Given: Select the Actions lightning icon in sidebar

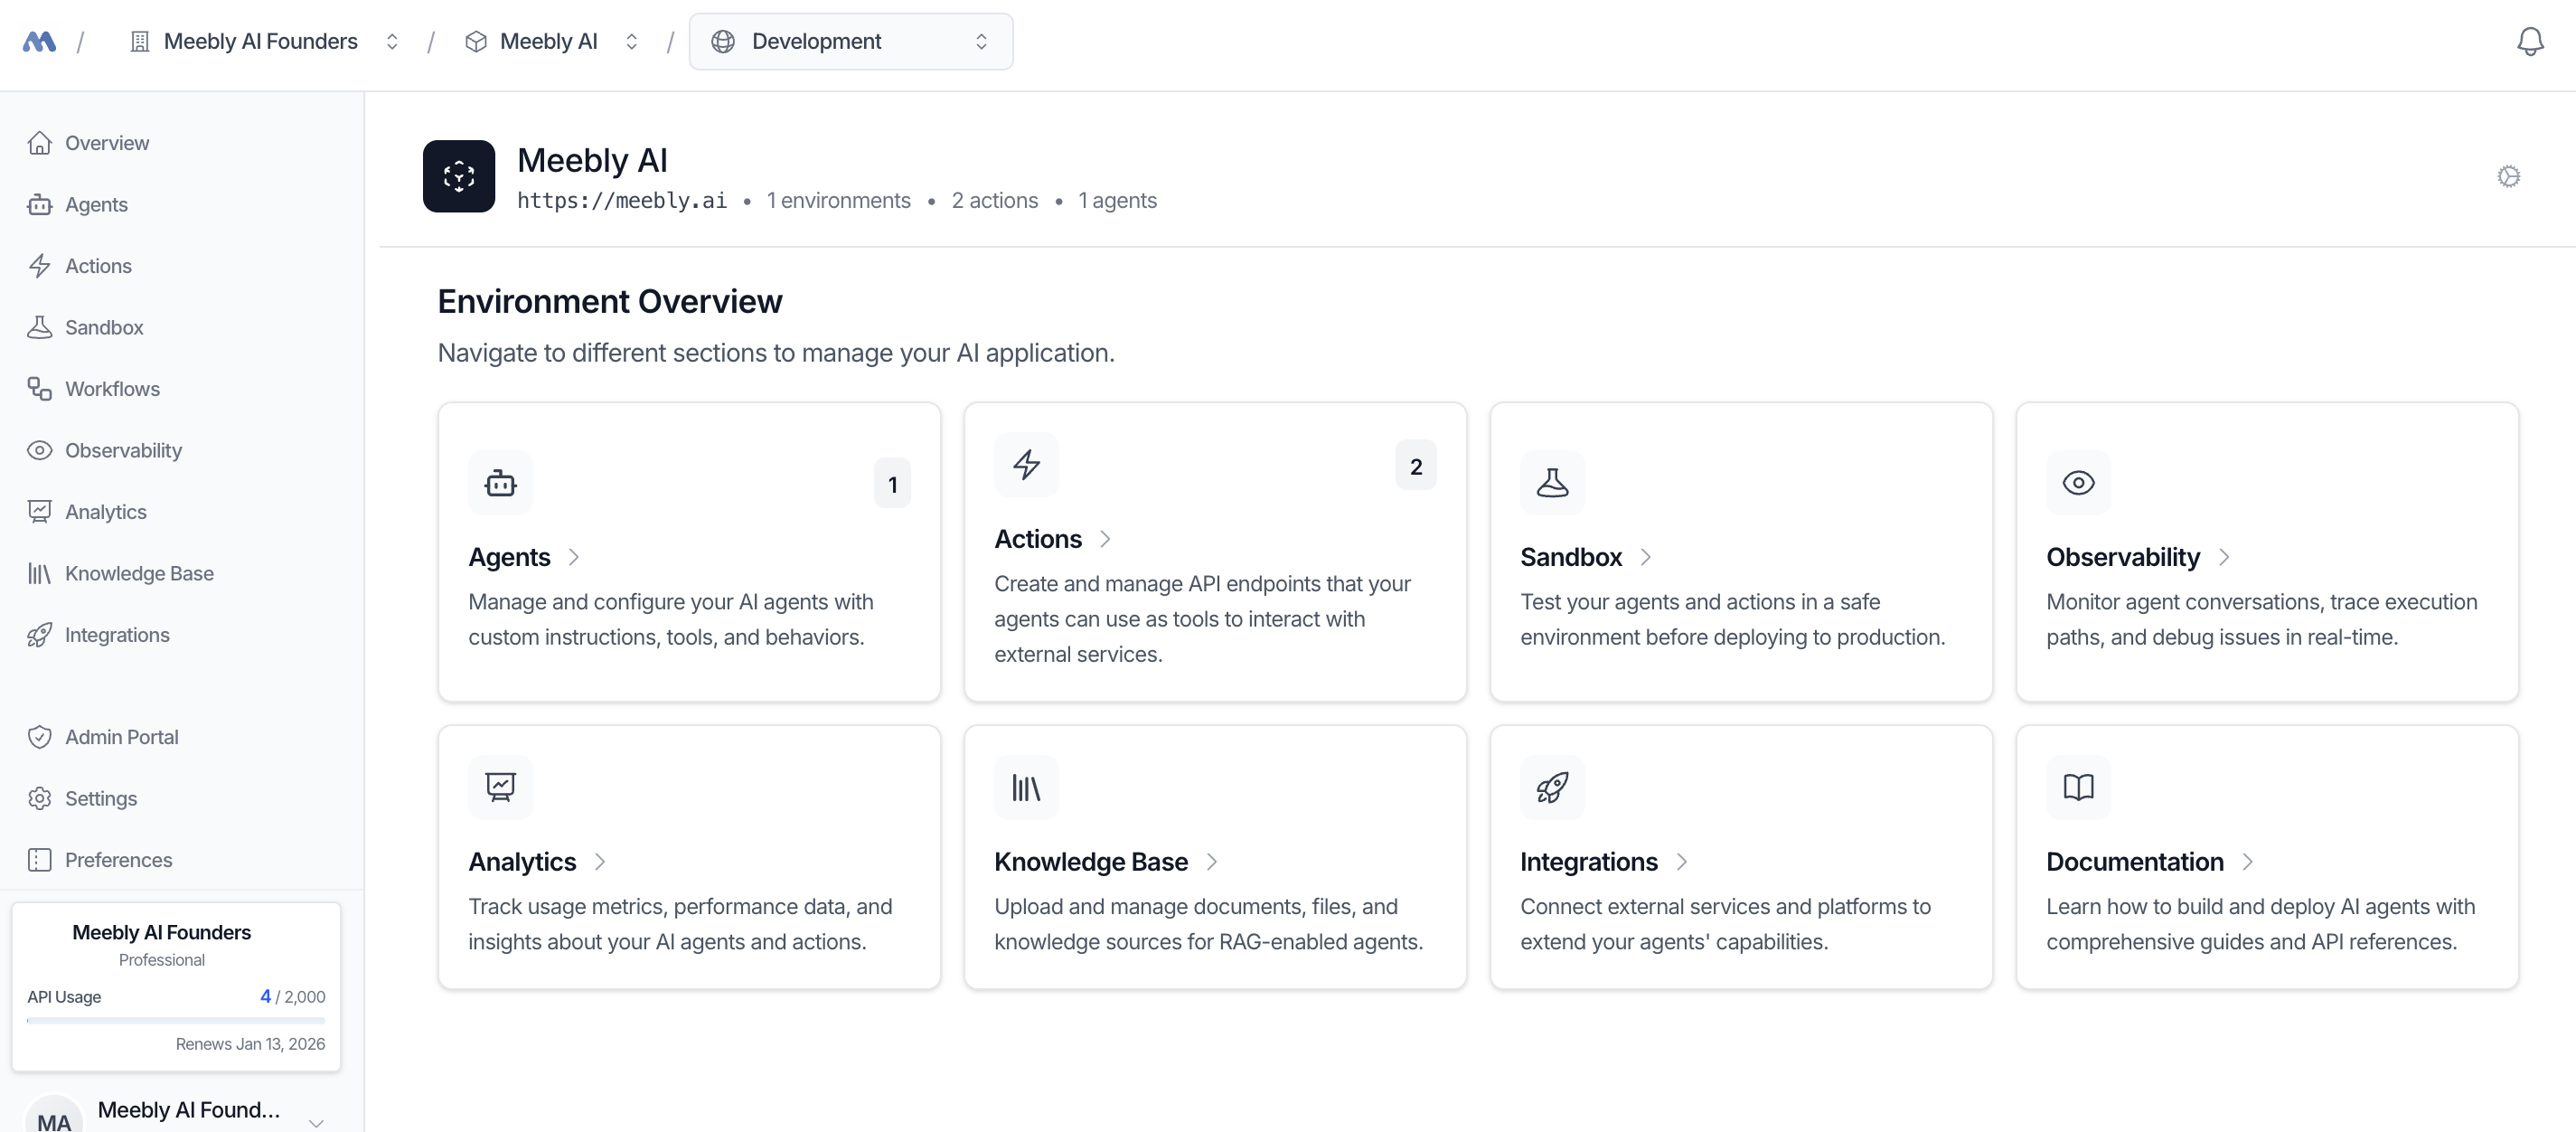Looking at the screenshot, I should (40, 265).
